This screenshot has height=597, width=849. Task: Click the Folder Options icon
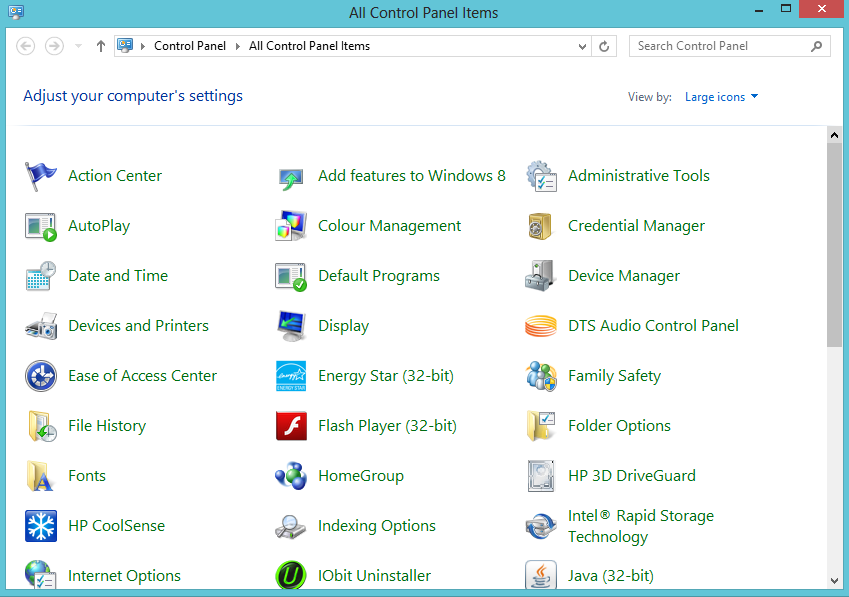[x=541, y=426]
